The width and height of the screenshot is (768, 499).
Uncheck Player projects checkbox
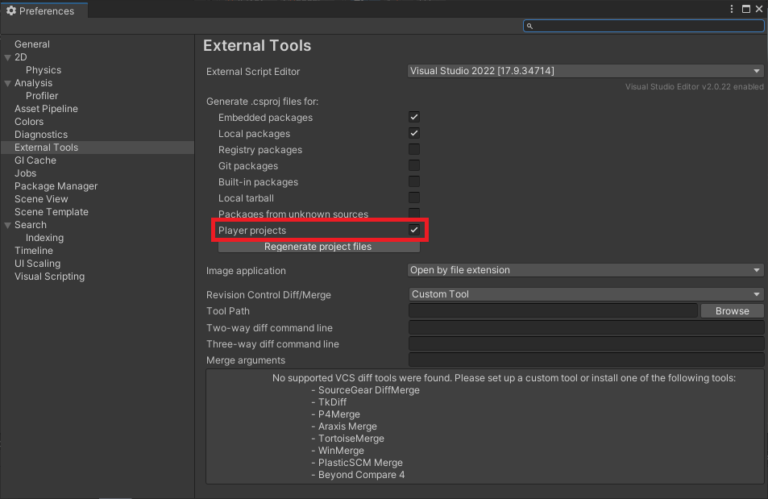pyautogui.click(x=414, y=231)
